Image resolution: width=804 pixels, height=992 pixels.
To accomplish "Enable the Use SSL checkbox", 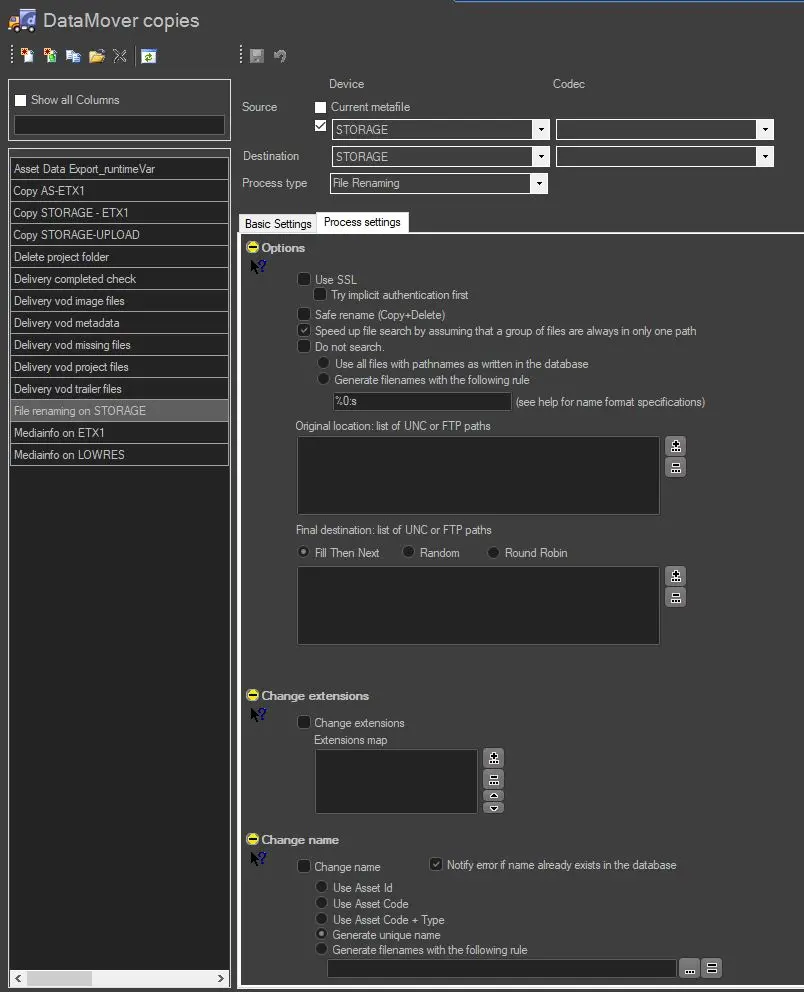I will [x=304, y=280].
